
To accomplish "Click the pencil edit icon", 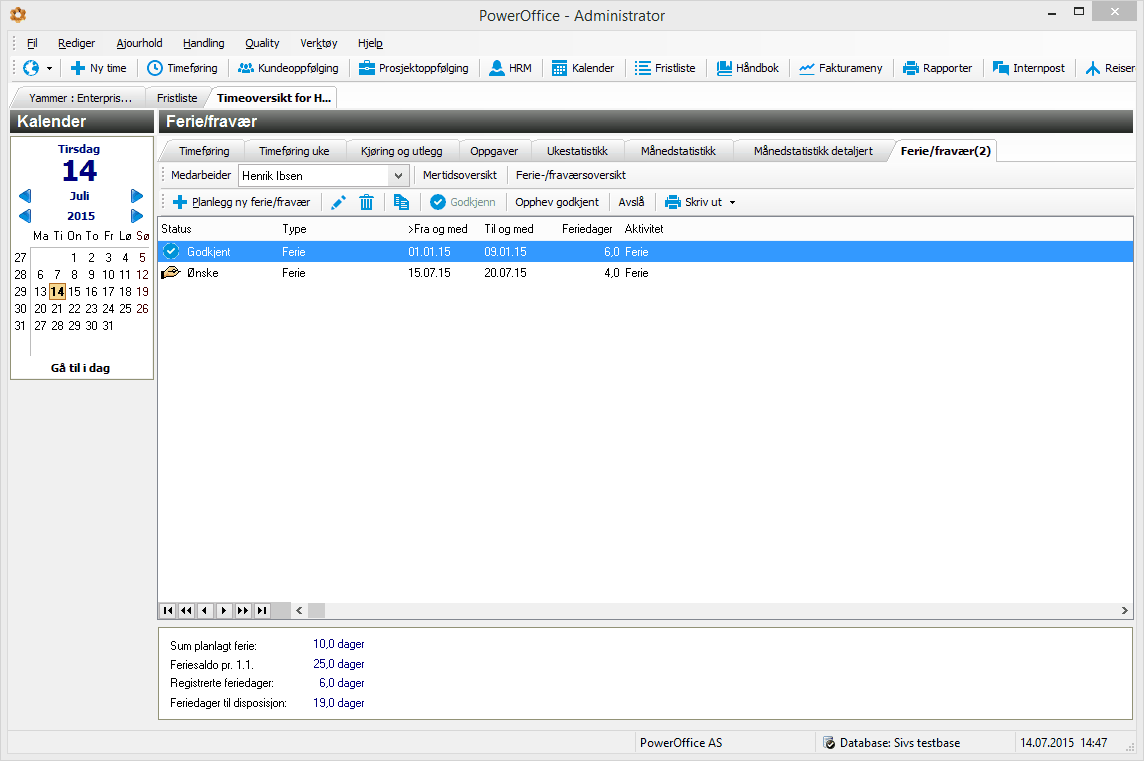I will (339, 202).
